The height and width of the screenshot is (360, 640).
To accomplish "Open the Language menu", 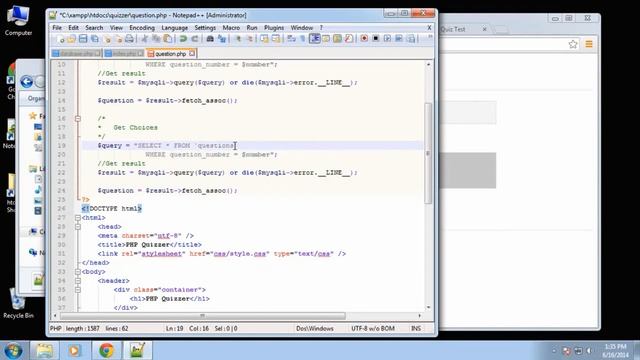I will coord(175,28).
